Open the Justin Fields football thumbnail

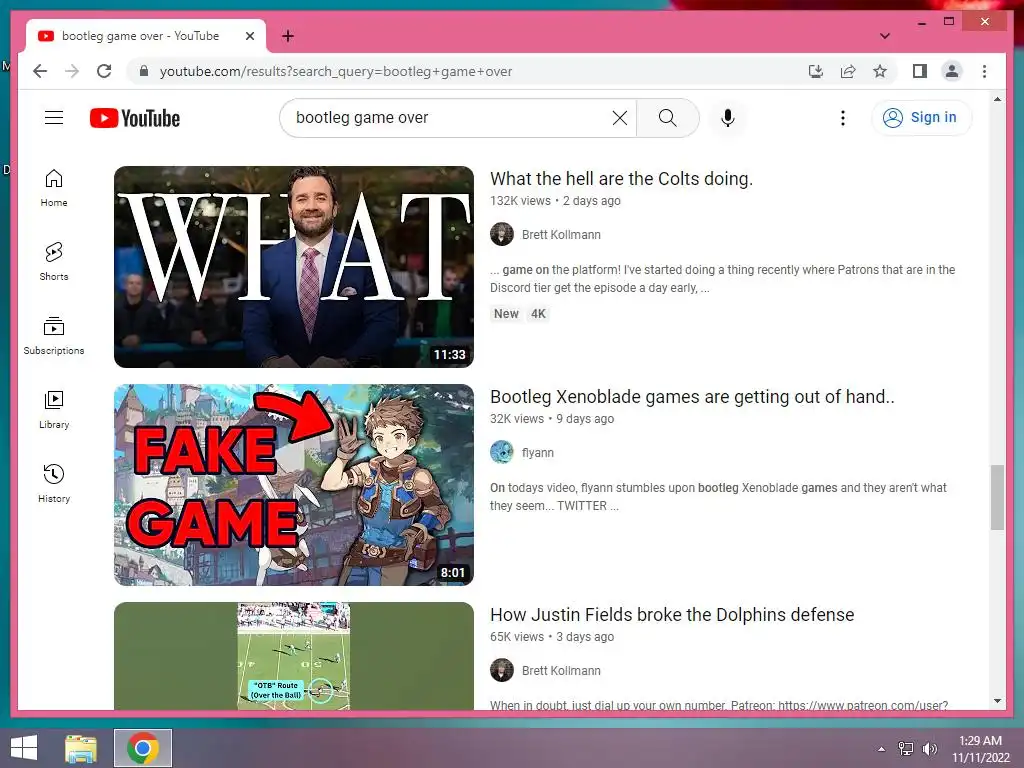click(x=294, y=656)
